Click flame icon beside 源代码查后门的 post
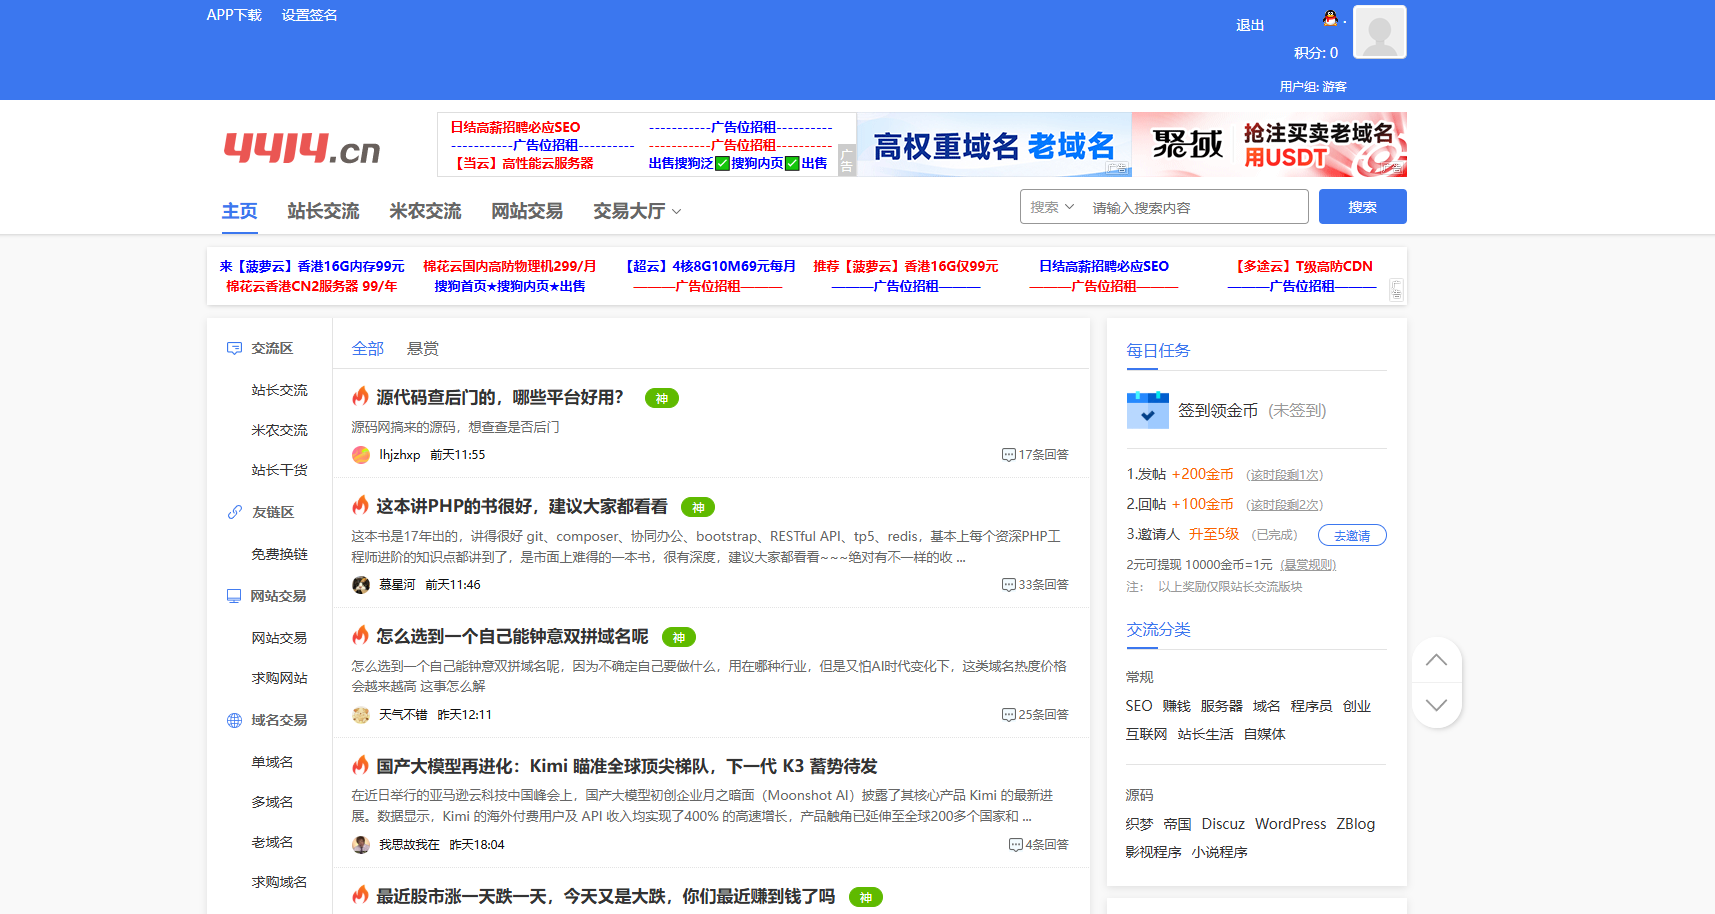This screenshot has width=1715, height=914. pos(361,397)
